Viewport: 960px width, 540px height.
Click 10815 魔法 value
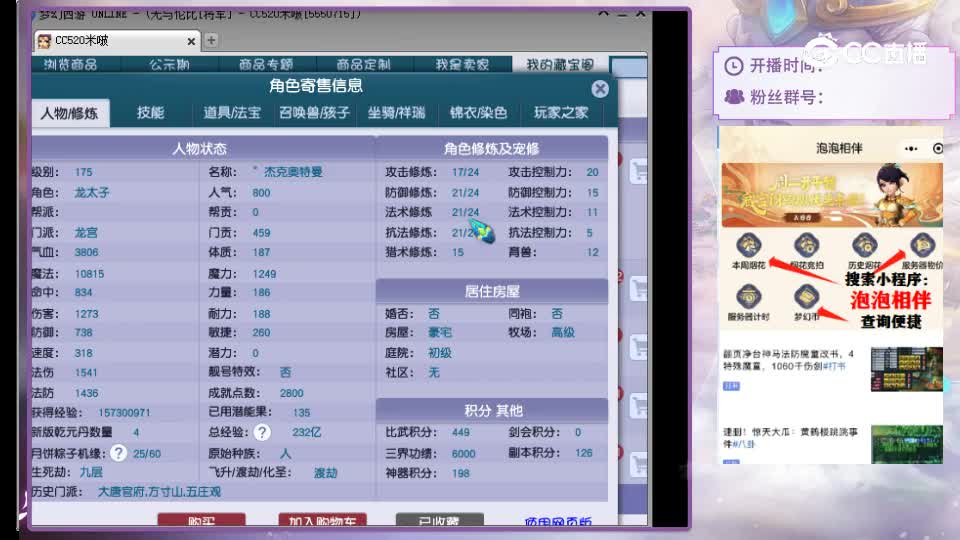coord(89,274)
